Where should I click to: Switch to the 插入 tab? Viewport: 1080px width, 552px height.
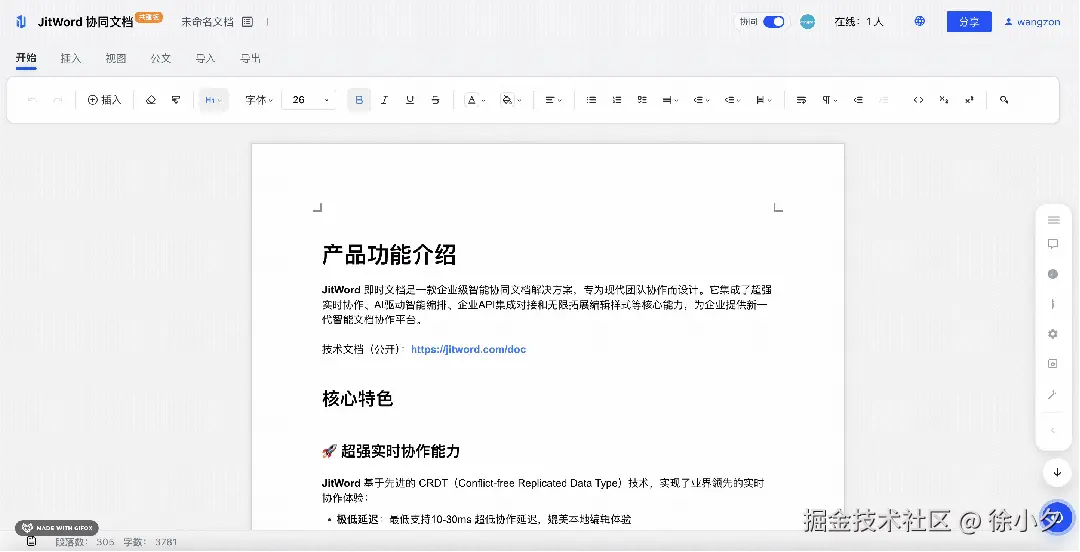click(x=71, y=59)
